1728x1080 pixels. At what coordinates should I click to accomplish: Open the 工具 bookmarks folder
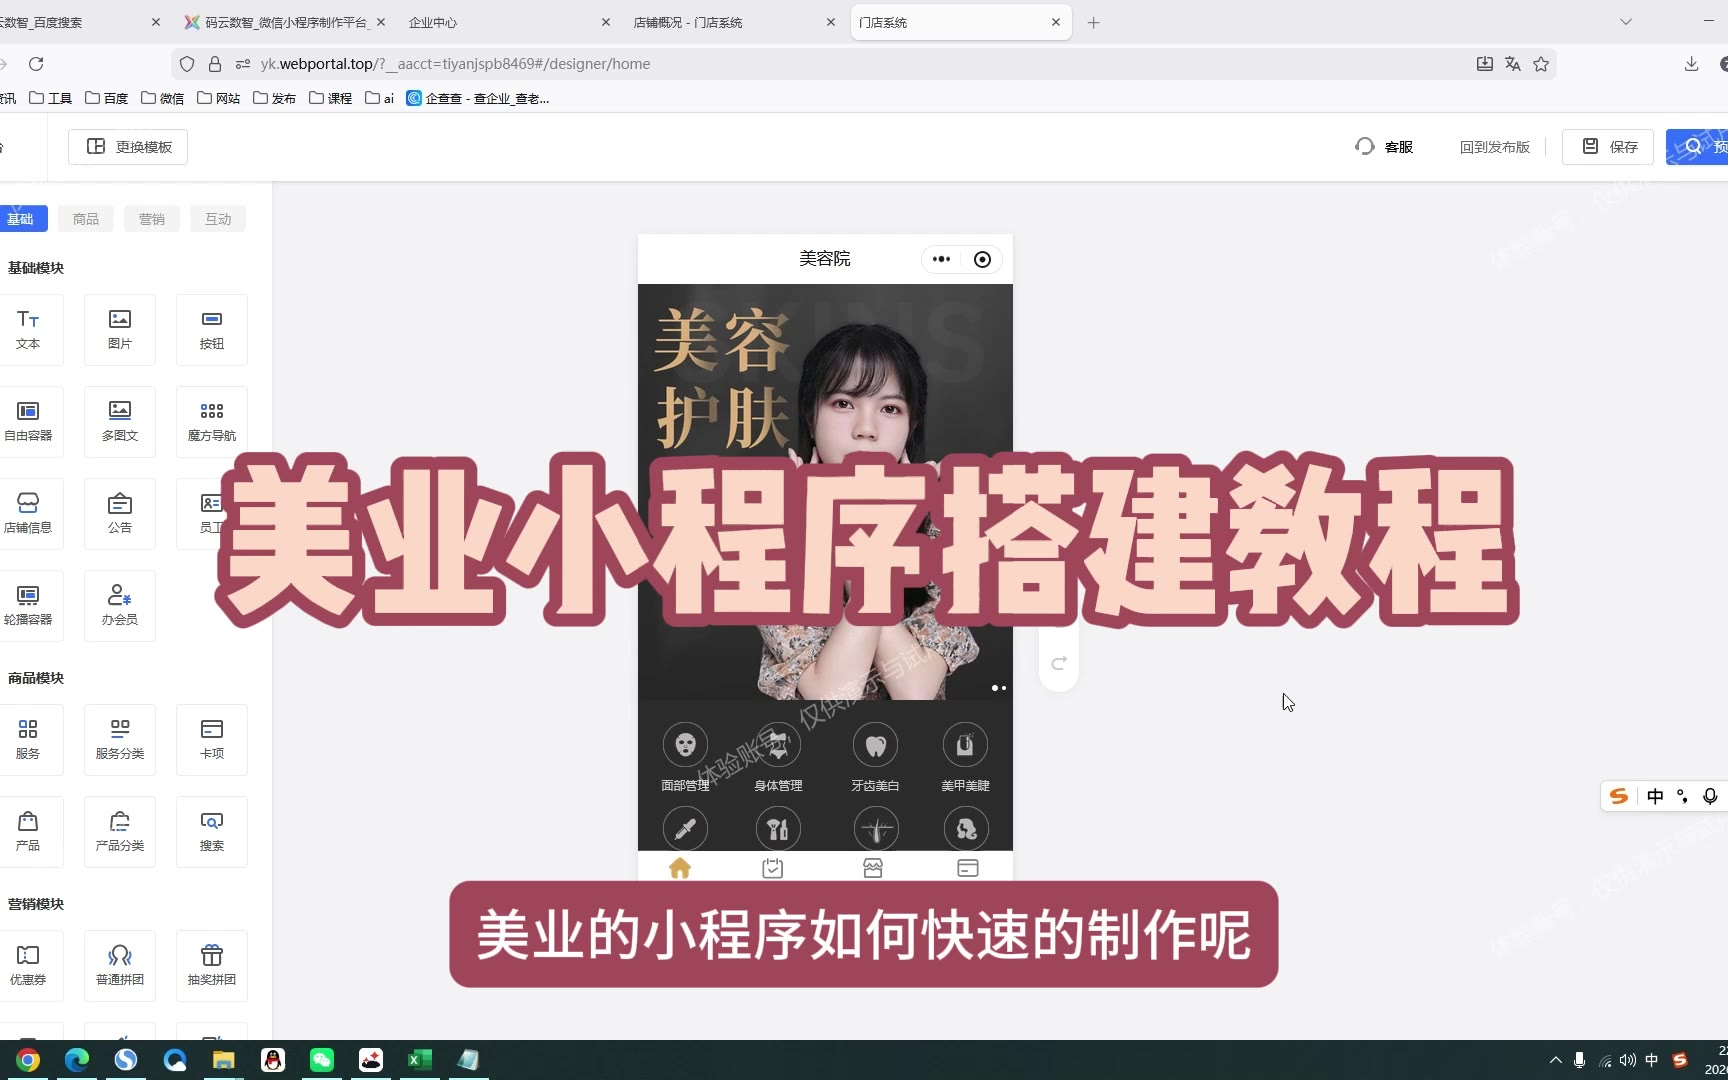tap(51, 98)
